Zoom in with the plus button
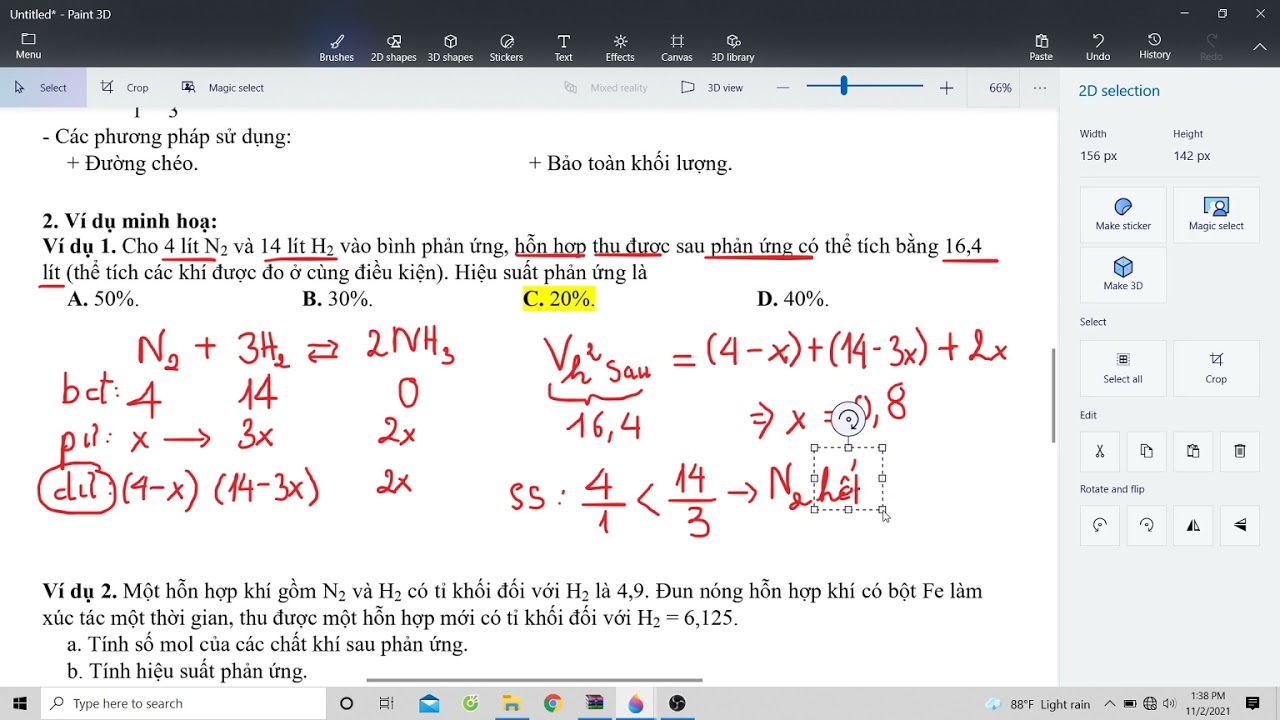The width and height of the screenshot is (1280, 720). point(946,88)
